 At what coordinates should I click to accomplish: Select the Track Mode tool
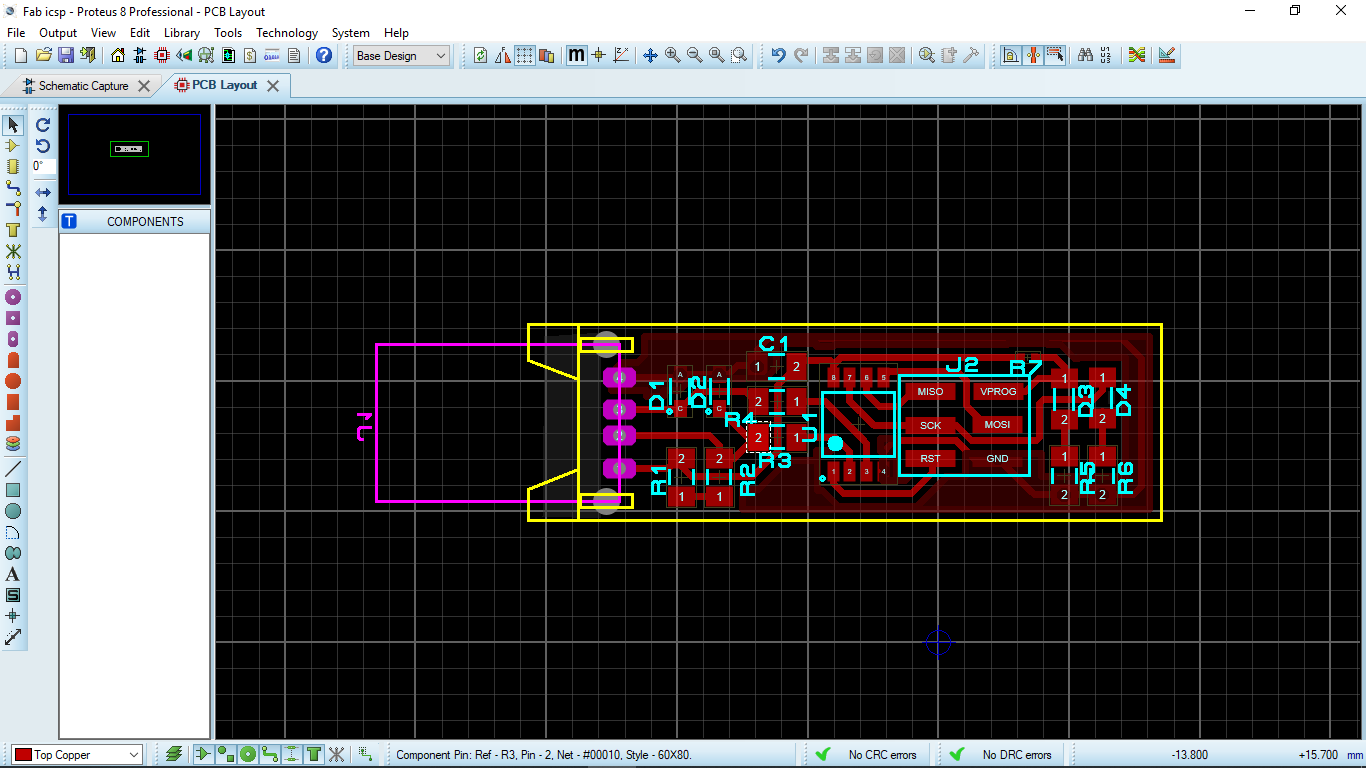tap(13, 188)
